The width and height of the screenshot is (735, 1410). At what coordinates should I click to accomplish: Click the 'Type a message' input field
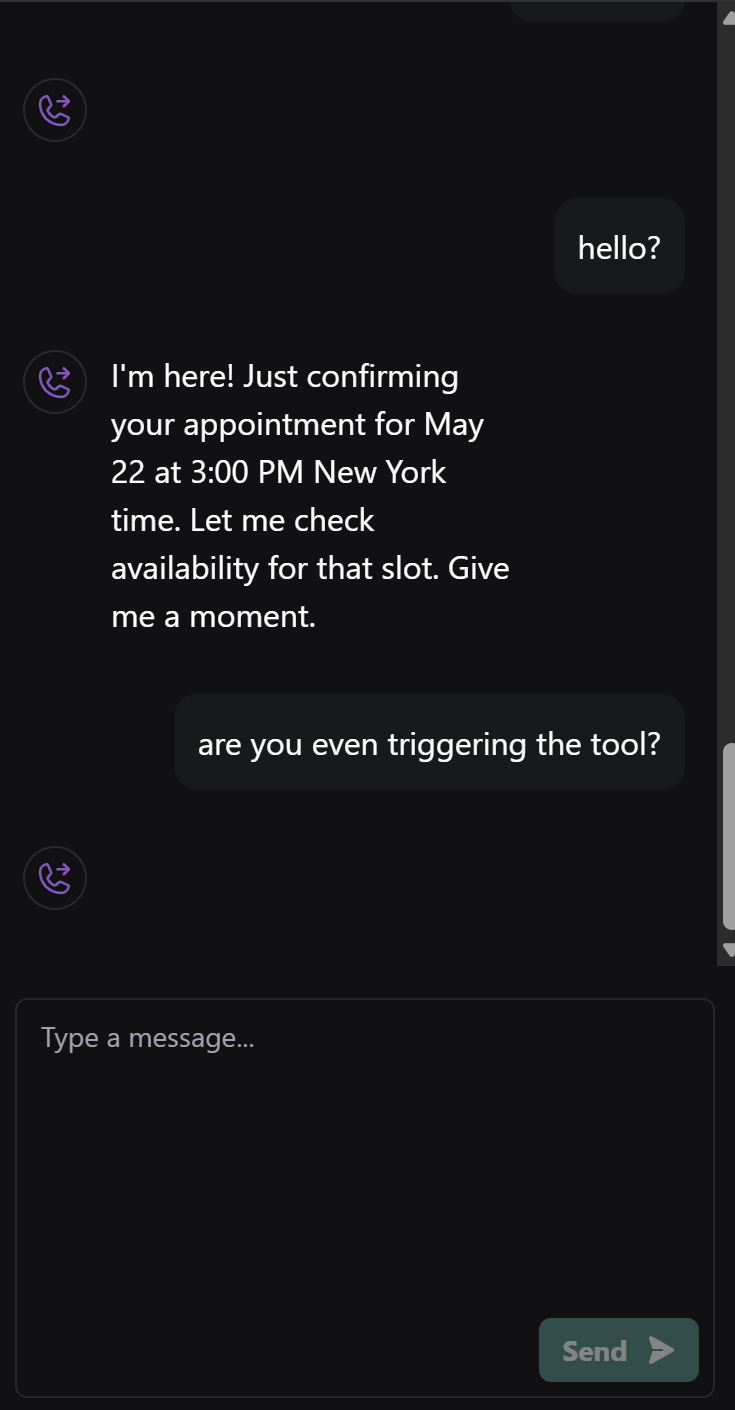tap(147, 1037)
